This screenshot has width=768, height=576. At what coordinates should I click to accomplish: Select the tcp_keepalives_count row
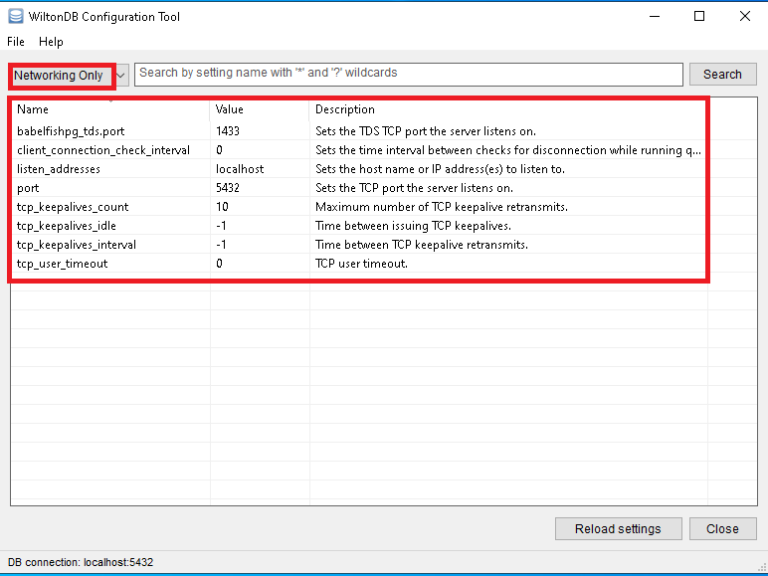click(73, 207)
